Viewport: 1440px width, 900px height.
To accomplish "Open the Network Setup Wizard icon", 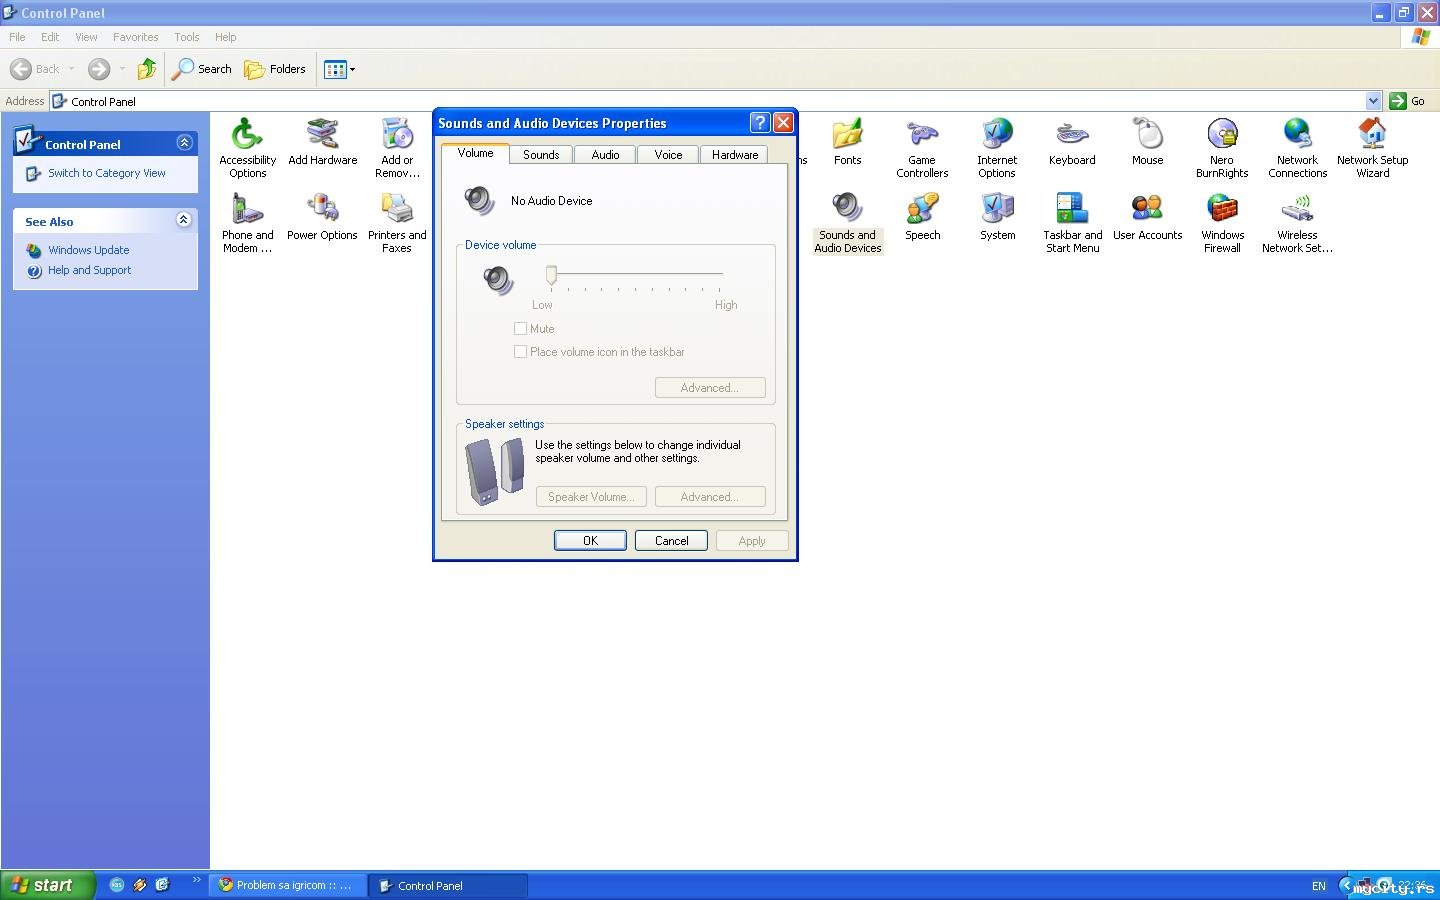I will click(1372, 146).
